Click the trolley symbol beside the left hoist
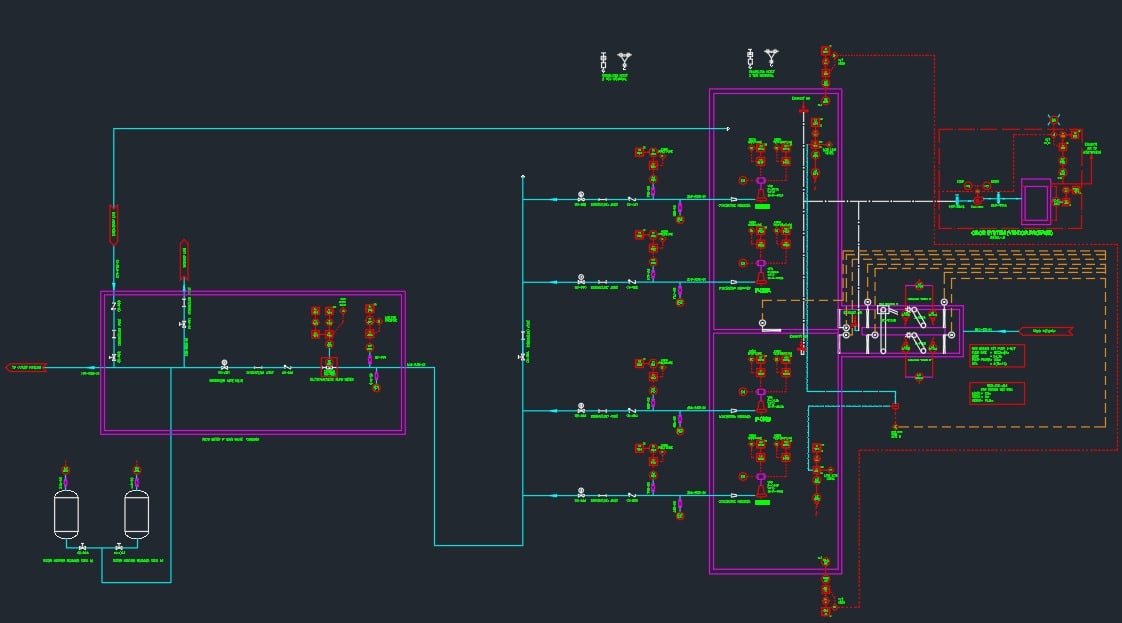Image resolution: width=1122 pixels, height=623 pixels. (x=625, y=60)
